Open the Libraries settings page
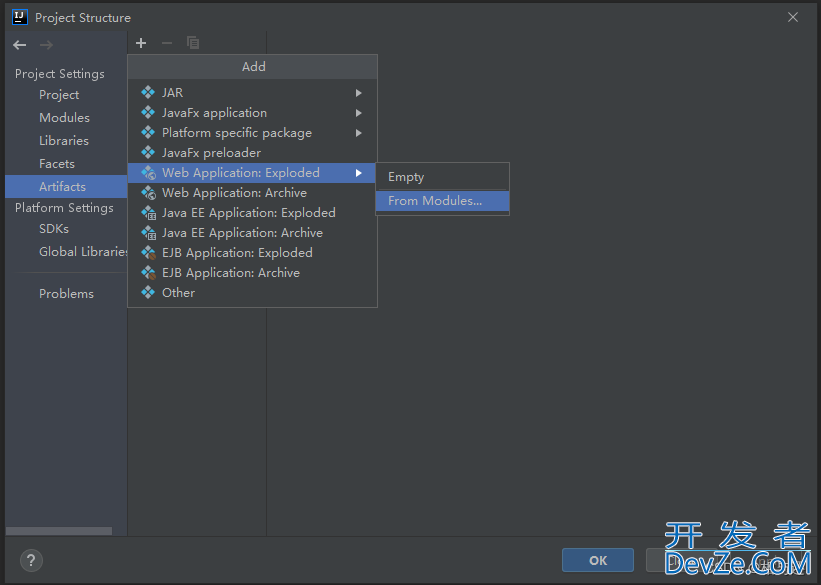 tap(64, 141)
